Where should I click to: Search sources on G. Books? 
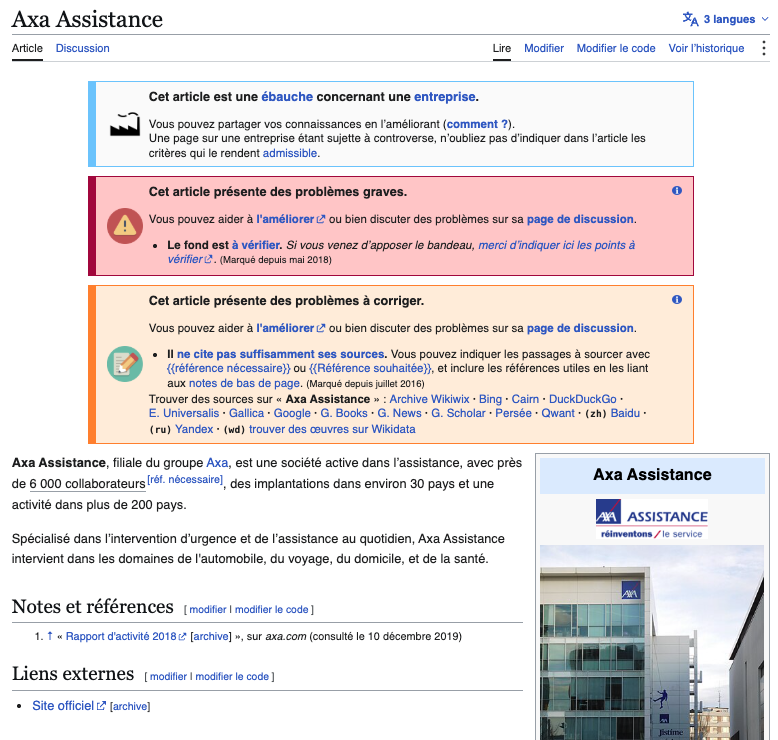pyautogui.click(x=344, y=413)
